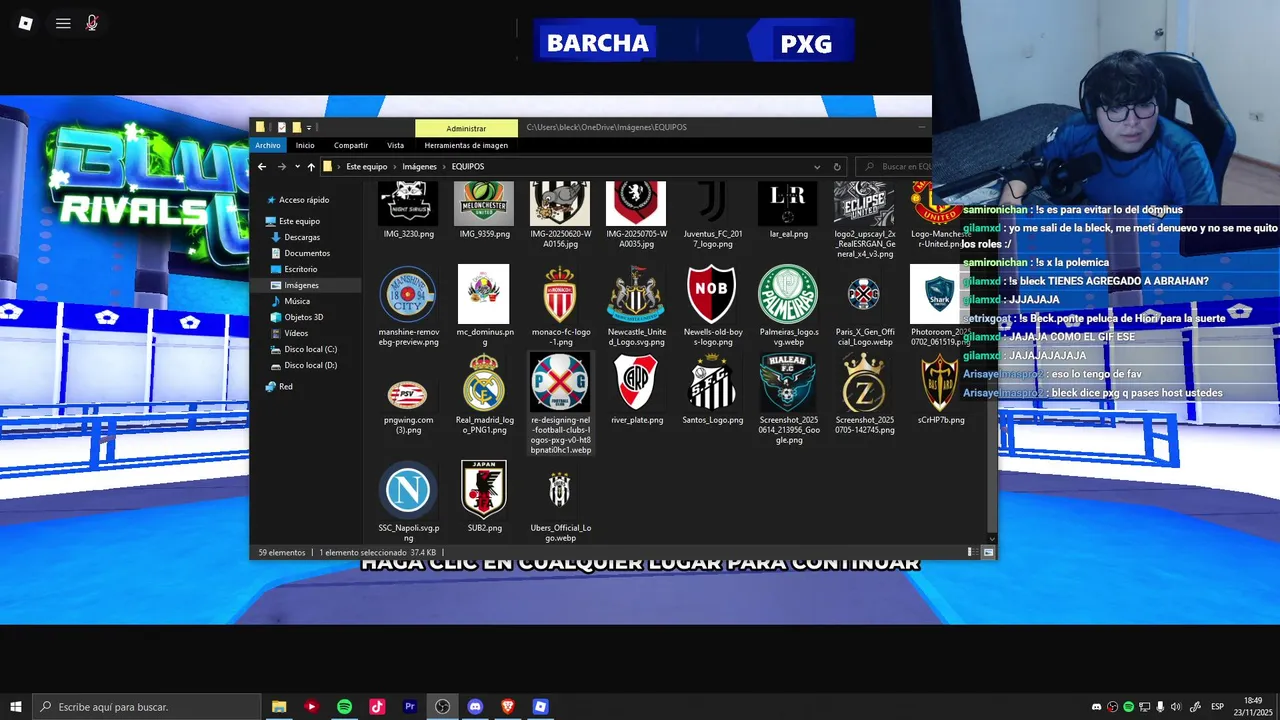
Task: Select the IMG_9359.png Melonchester file
Action: coord(484,211)
